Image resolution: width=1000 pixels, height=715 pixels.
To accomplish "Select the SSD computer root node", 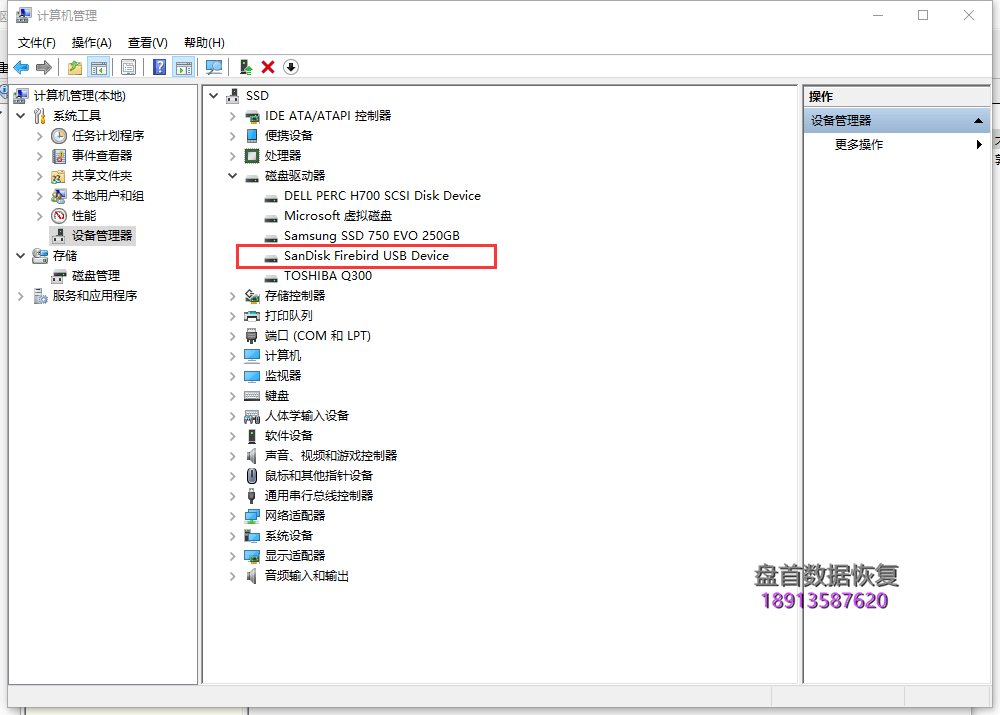I will click(257, 96).
